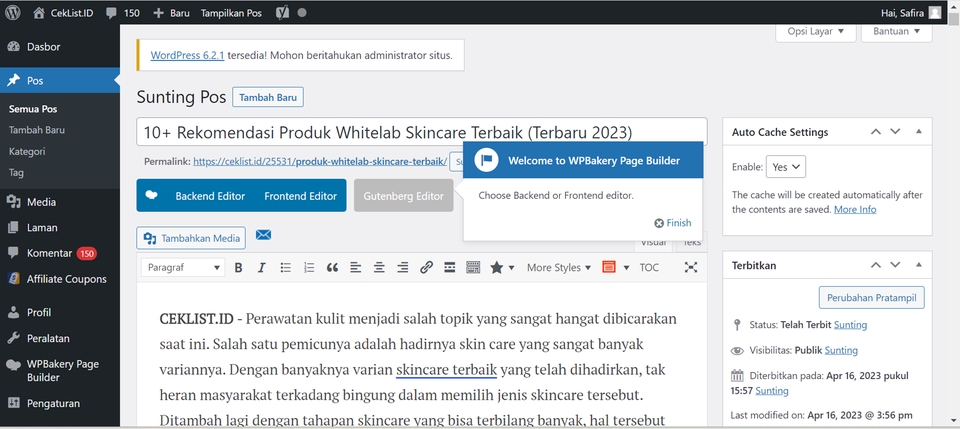960x429 pixels.
Task: Click the red table/box icon in toolbar
Action: click(609, 267)
